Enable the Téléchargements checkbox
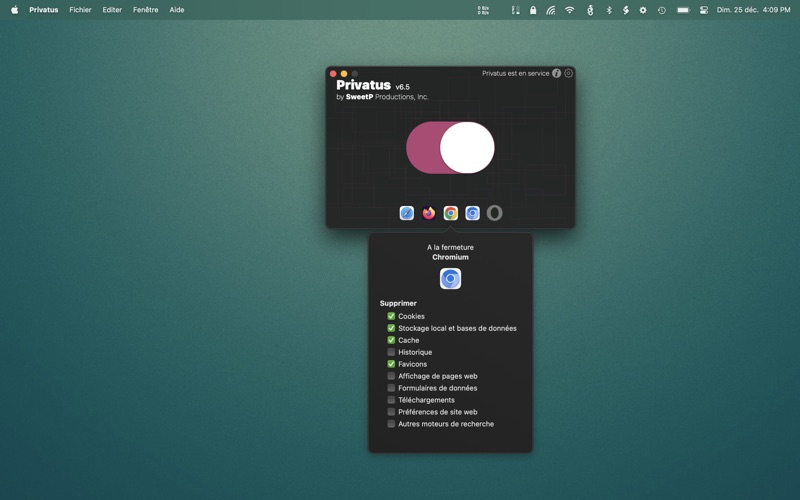Viewport: 800px width, 500px height. click(x=391, y=400)
